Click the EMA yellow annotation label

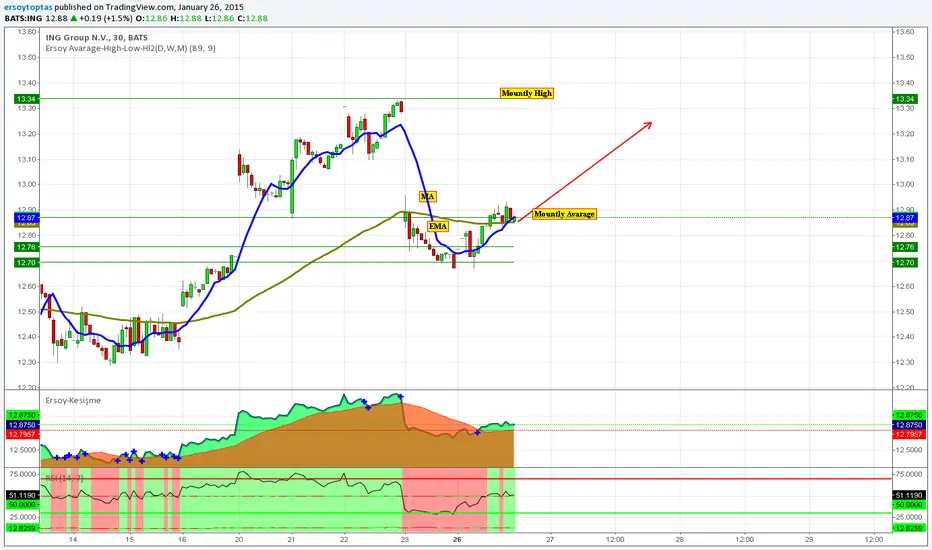(438, 226)
